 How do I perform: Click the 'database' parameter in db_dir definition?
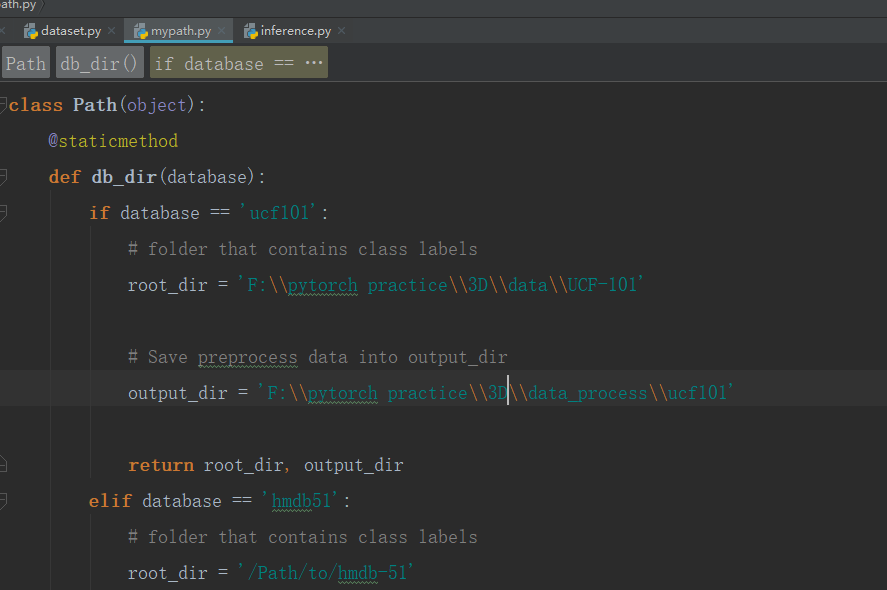[207, 177]
